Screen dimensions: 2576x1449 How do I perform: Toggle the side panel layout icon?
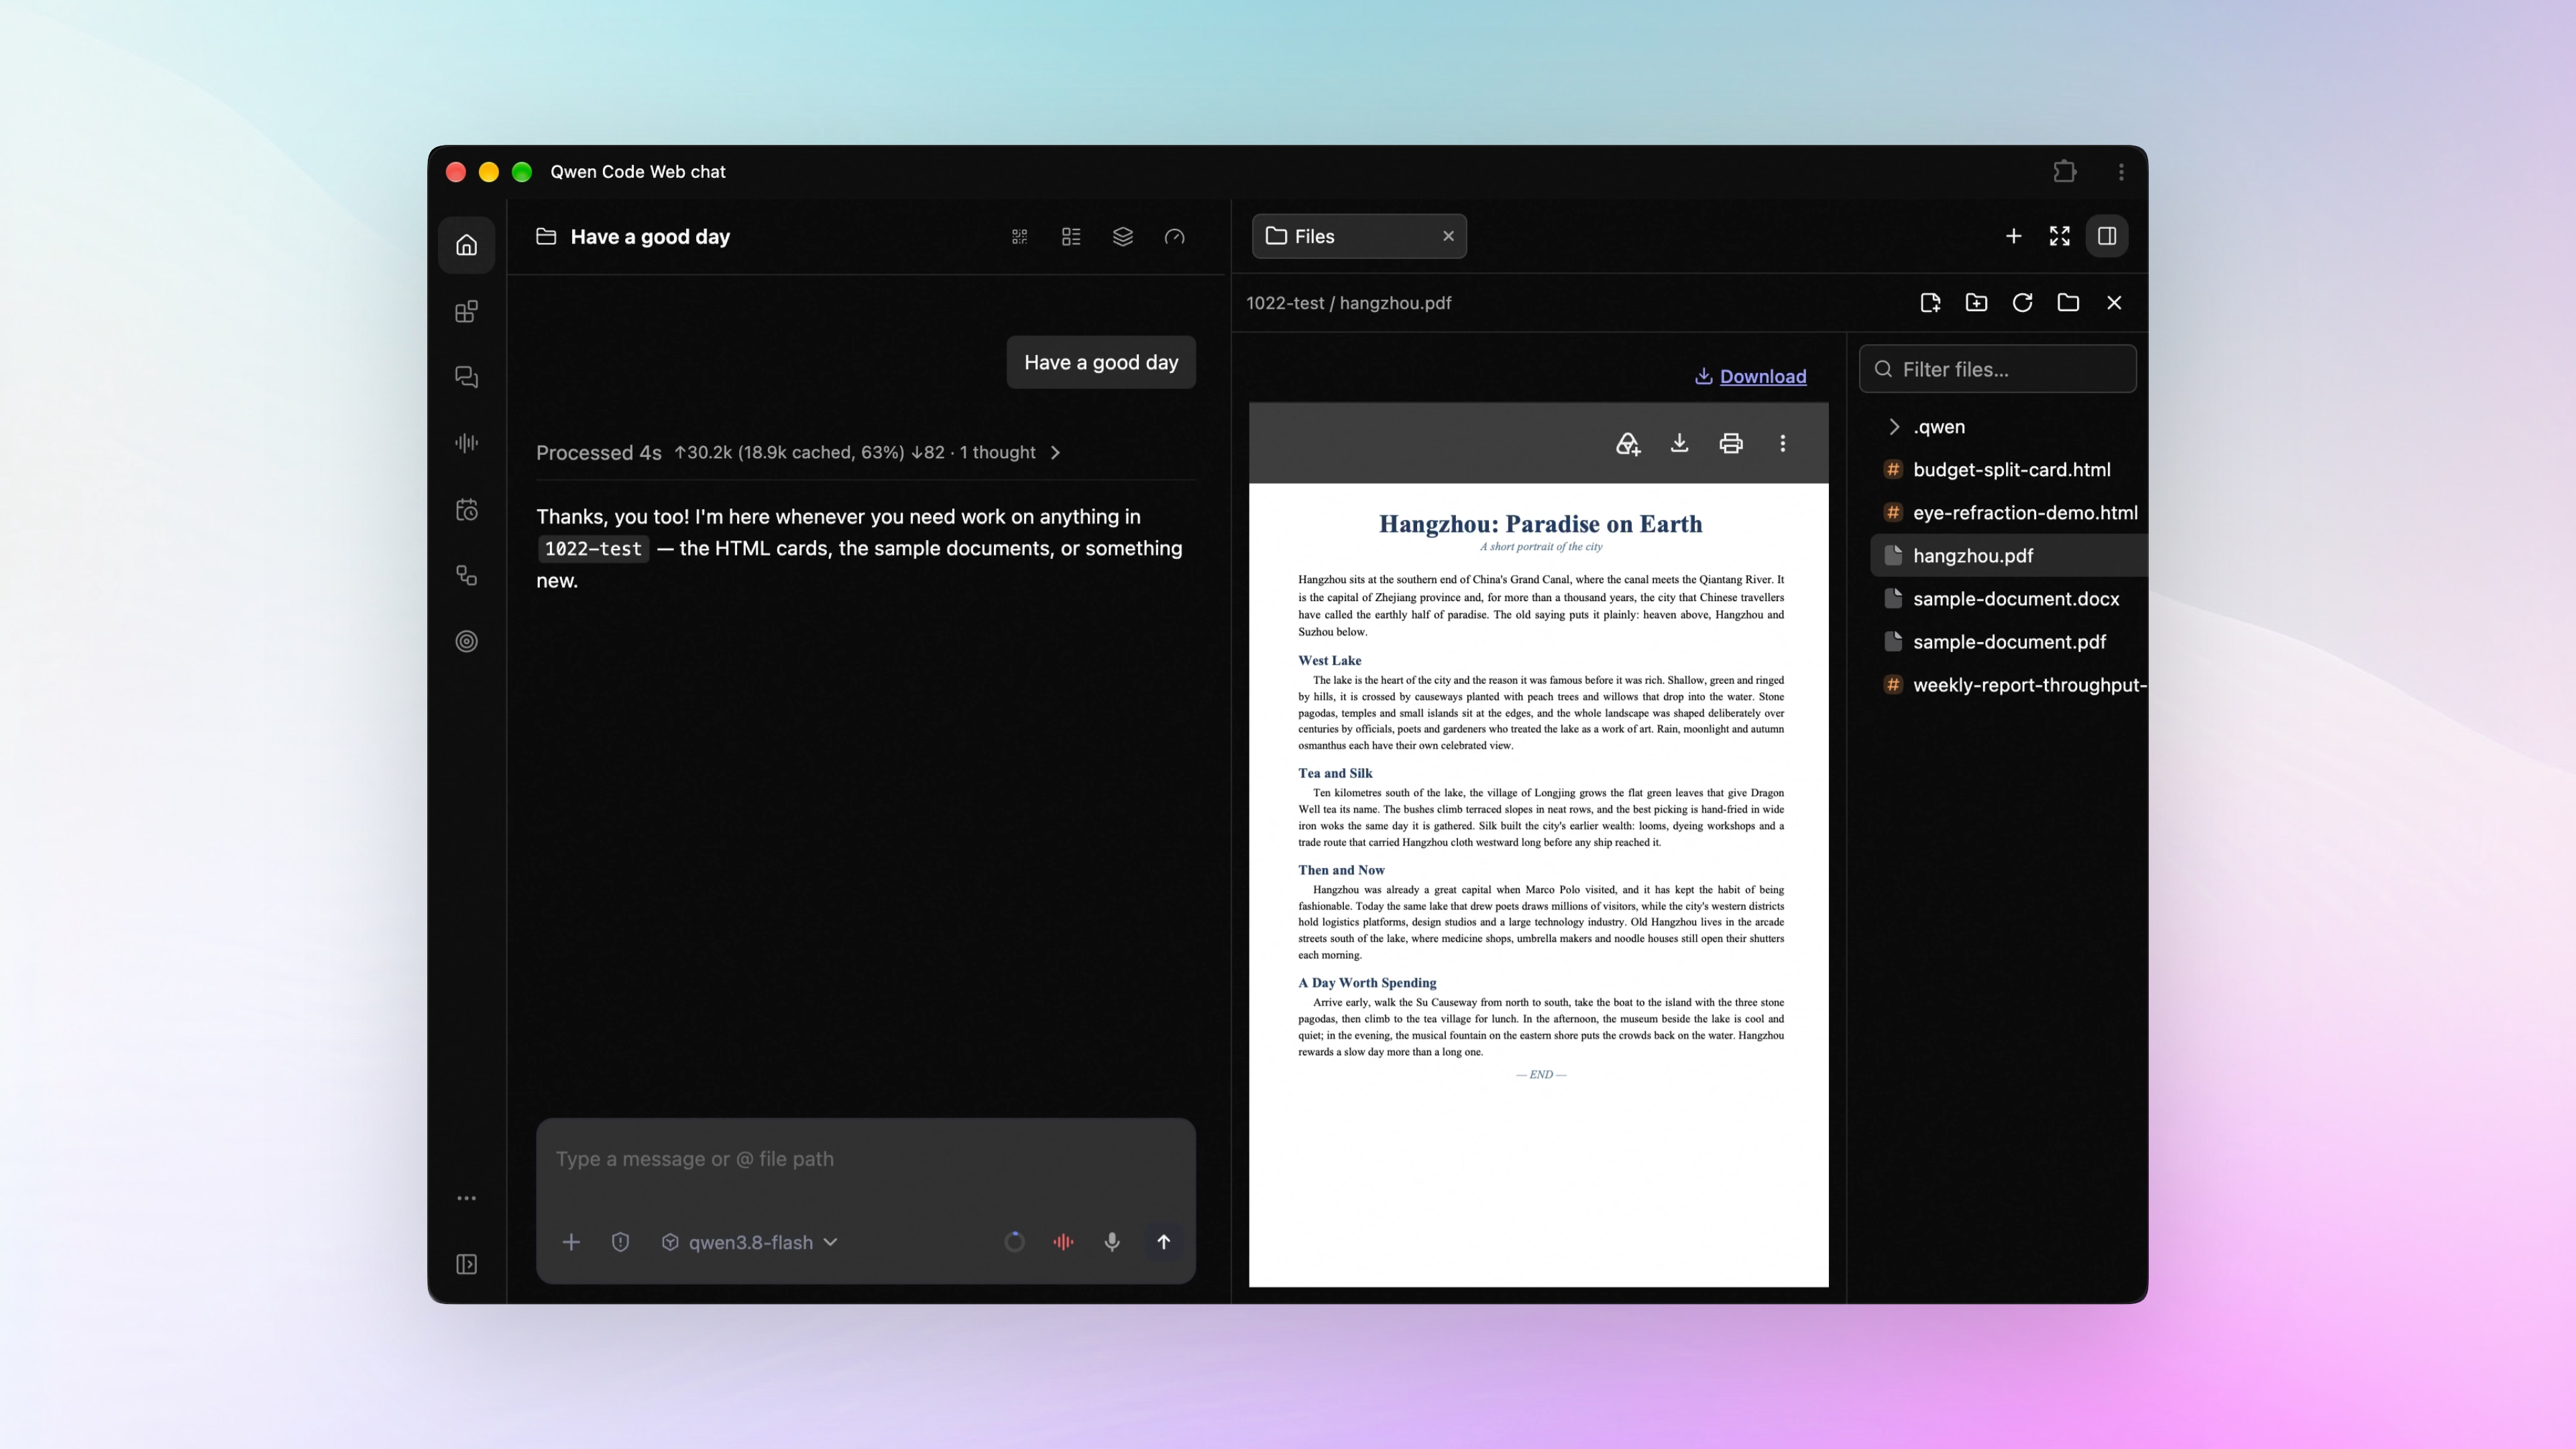tap(2107, 236)
